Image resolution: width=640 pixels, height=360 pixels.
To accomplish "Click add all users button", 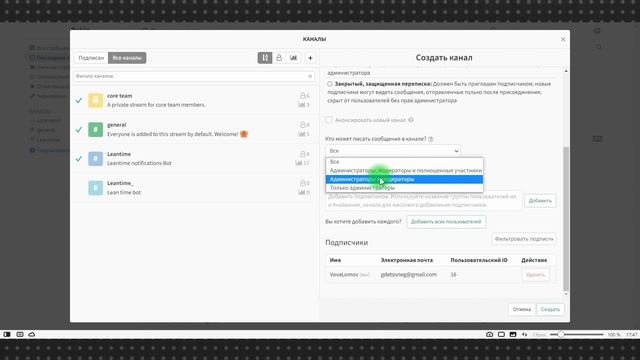I will coord(446,222).
